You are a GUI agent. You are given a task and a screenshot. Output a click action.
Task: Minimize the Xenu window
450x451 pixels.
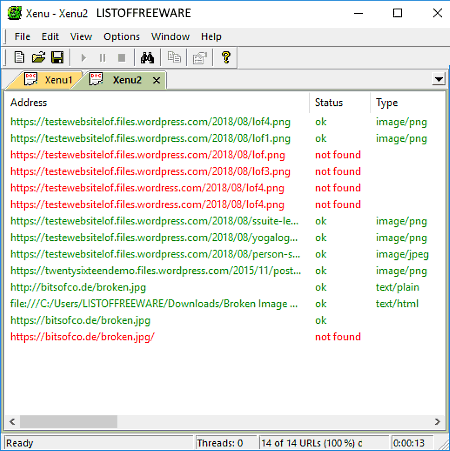coord(359,13)
